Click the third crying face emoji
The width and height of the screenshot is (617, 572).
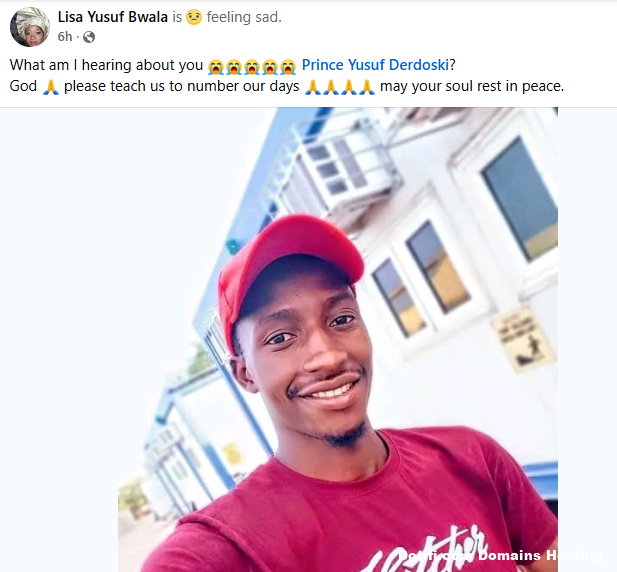coord(252,66)
